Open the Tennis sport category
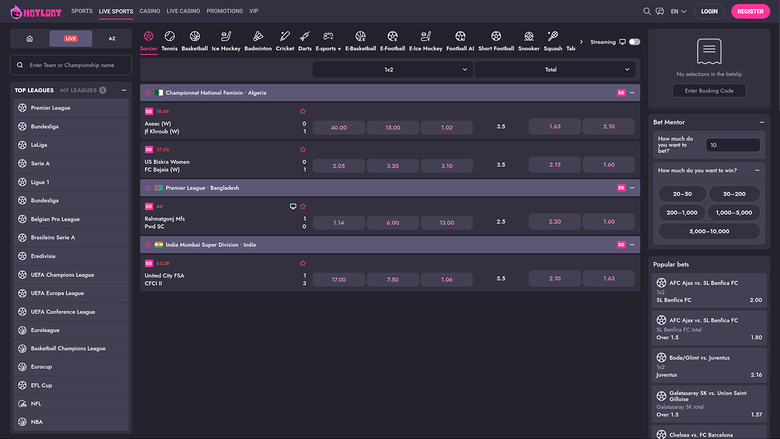 (170, 41)
